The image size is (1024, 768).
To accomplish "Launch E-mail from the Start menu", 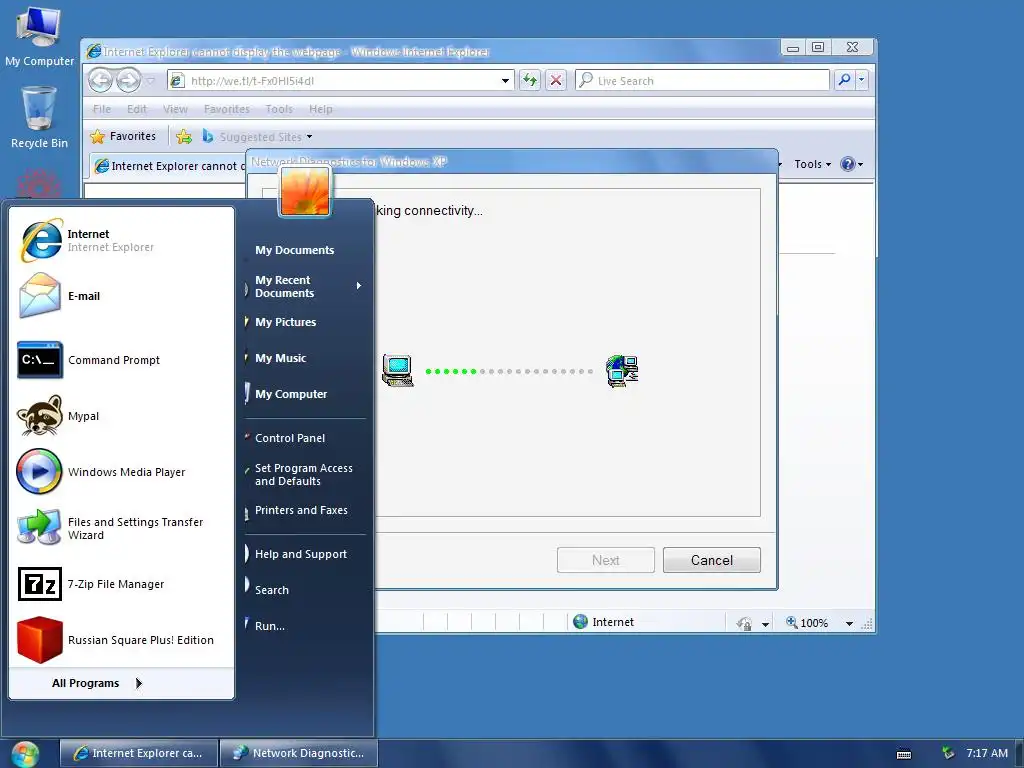I will pos(121,296).
